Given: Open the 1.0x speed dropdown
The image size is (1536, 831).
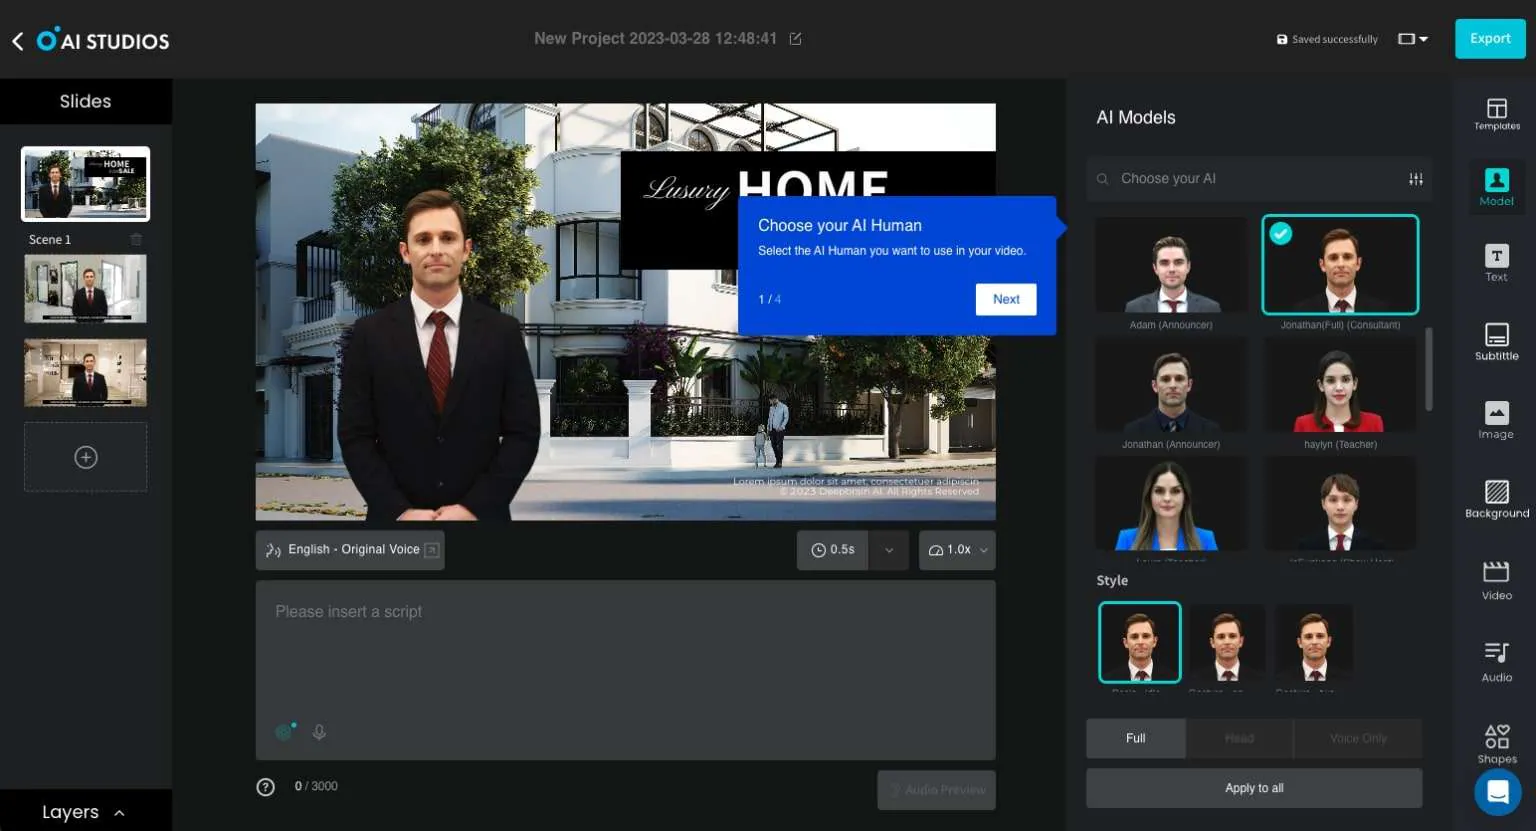Looking at the screenshot, I should 957,550.
